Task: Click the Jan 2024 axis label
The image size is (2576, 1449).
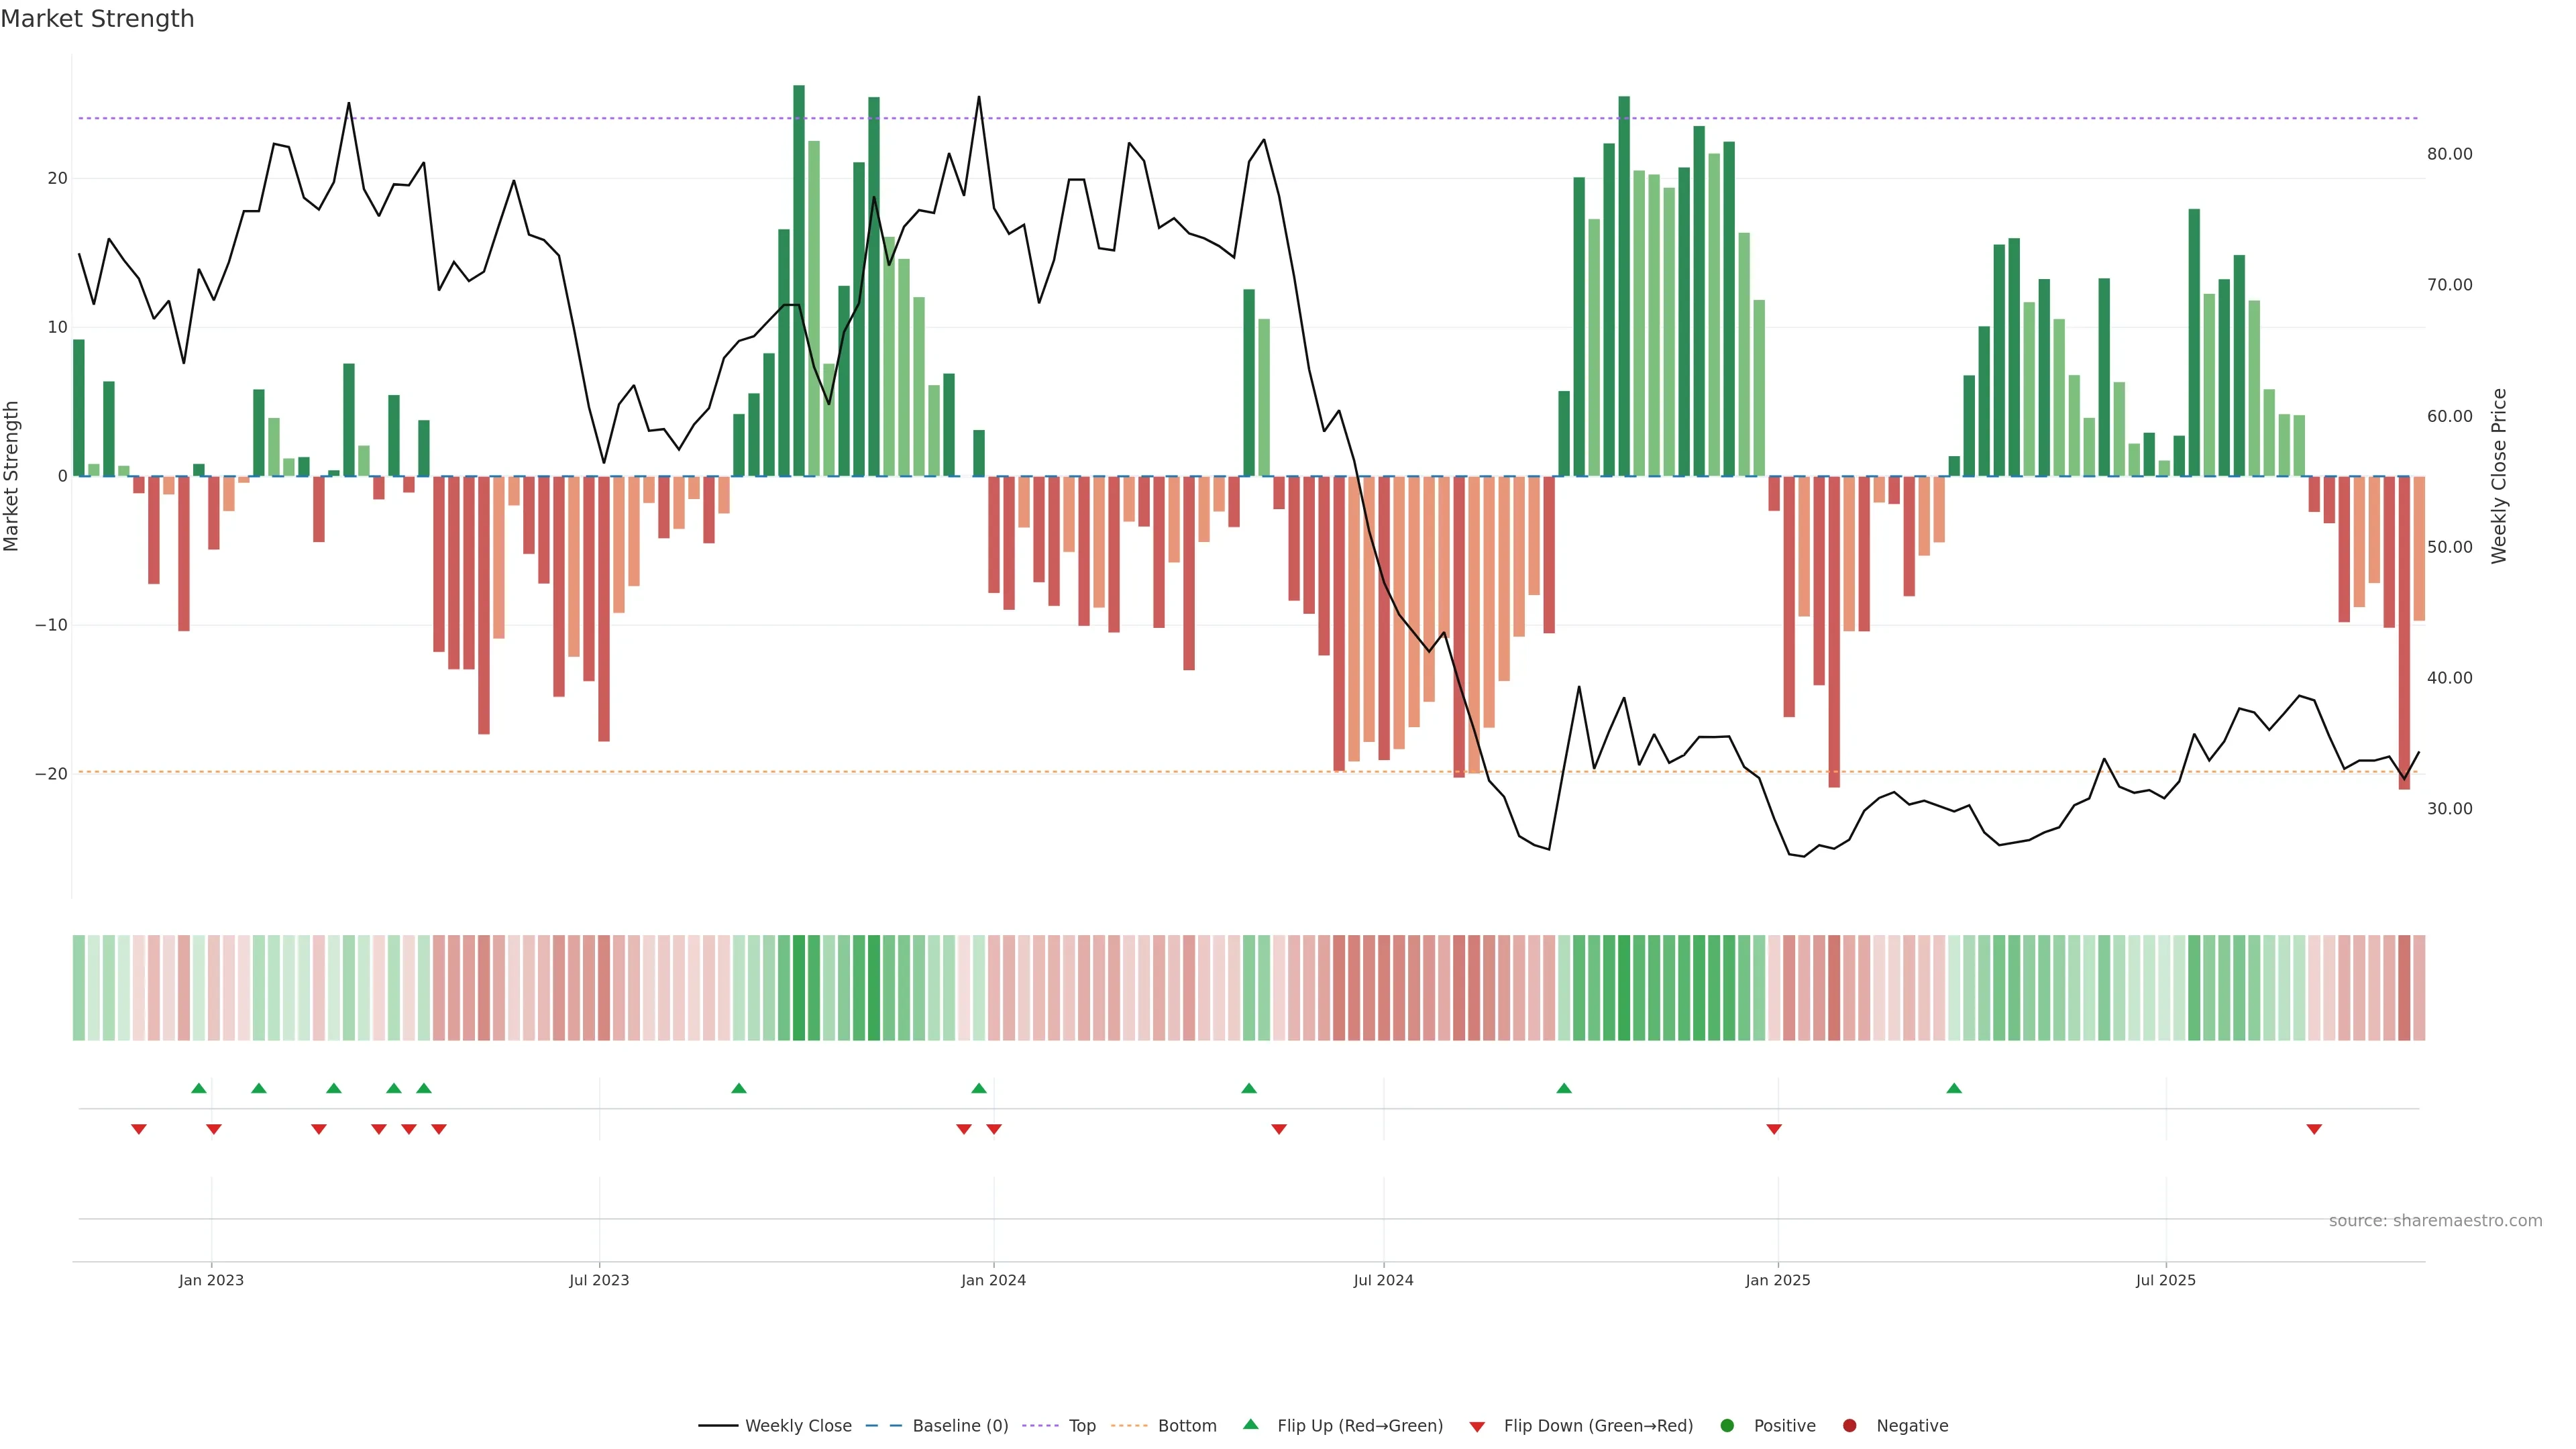Action: coord(993,1280)
